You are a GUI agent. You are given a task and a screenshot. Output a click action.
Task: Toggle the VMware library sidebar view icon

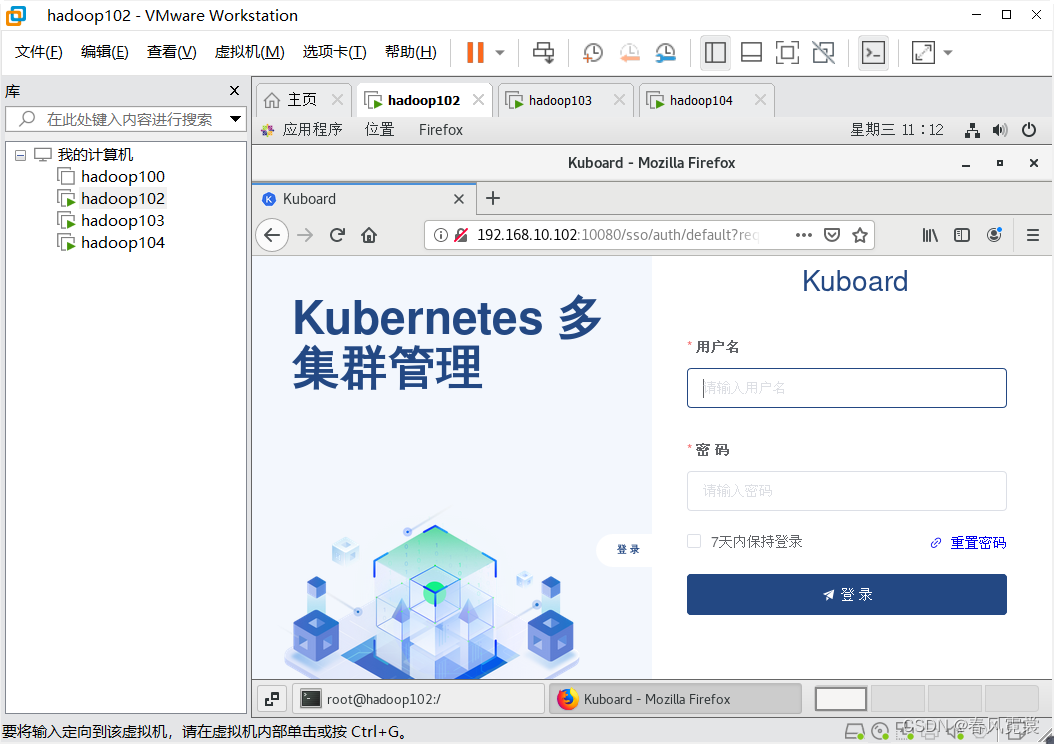[715, 52]
